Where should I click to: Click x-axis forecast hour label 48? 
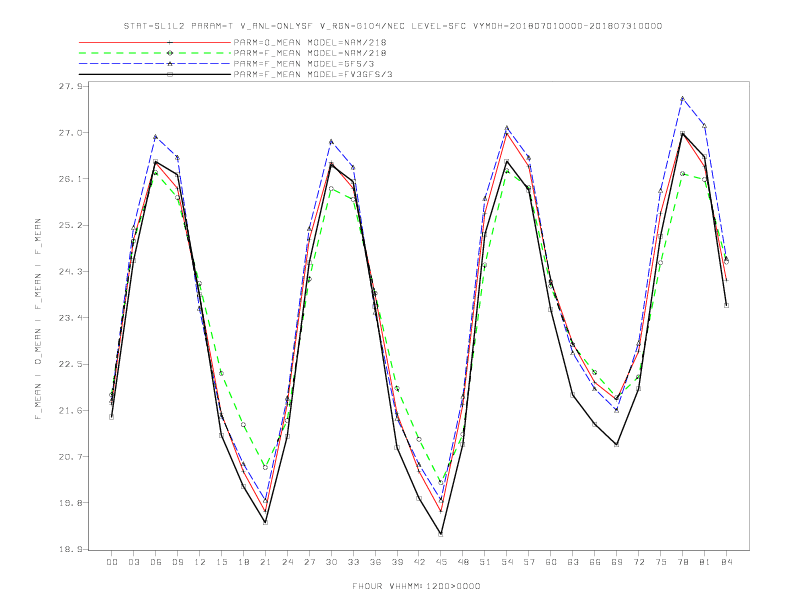coord(463,562)
